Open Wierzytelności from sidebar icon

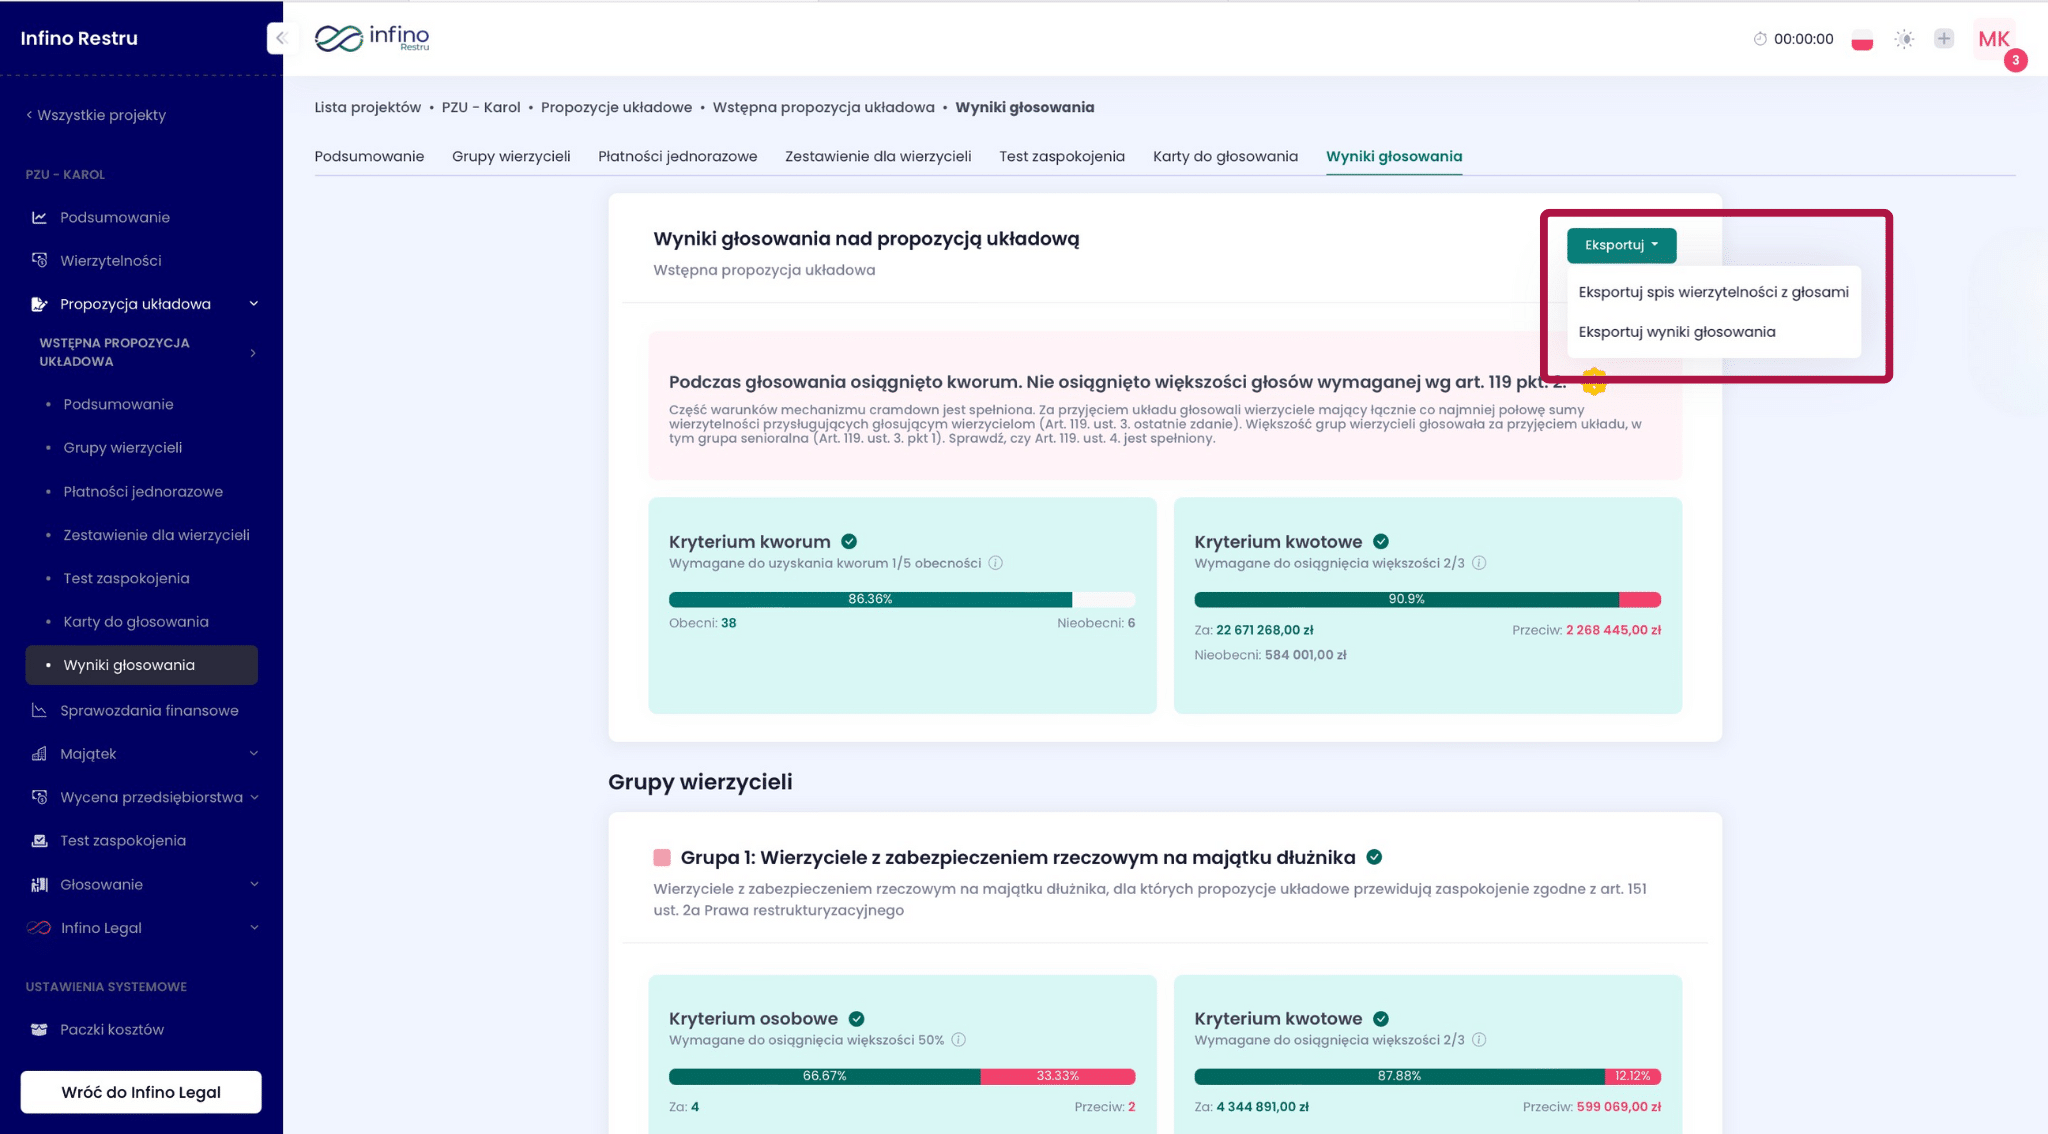(x=39, y=260)
